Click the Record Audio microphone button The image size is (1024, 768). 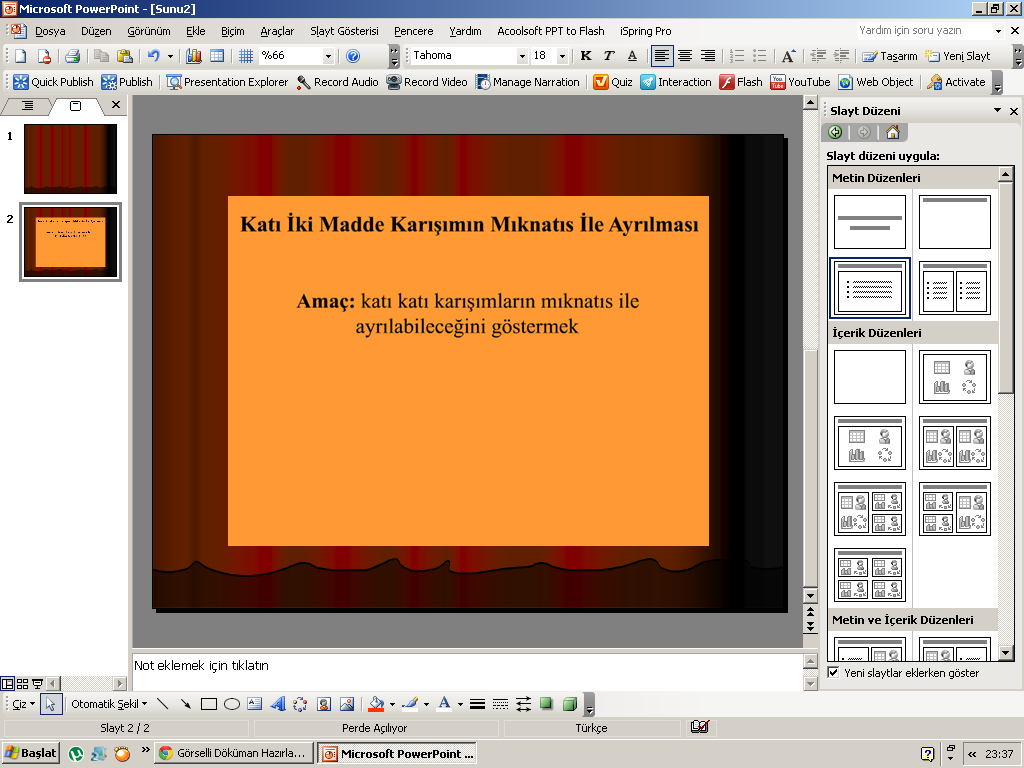[337, 82]
